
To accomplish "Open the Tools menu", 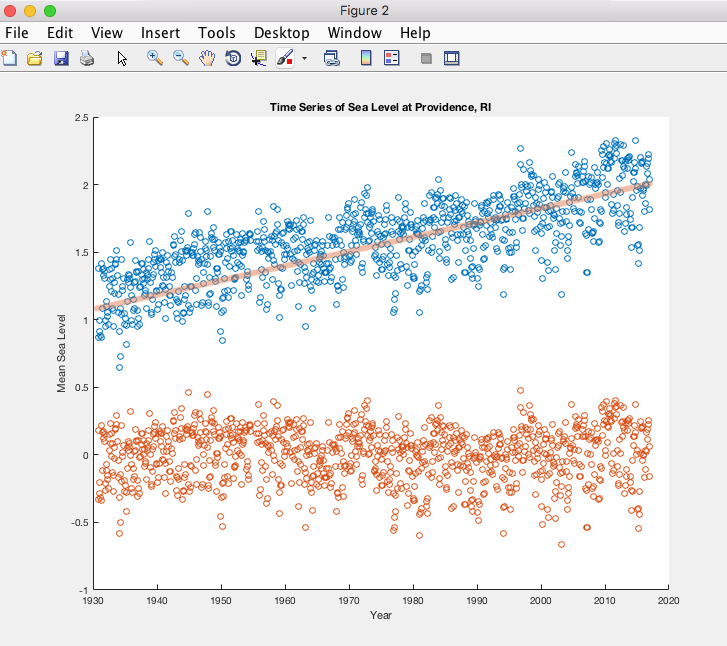I will [217, 33].
